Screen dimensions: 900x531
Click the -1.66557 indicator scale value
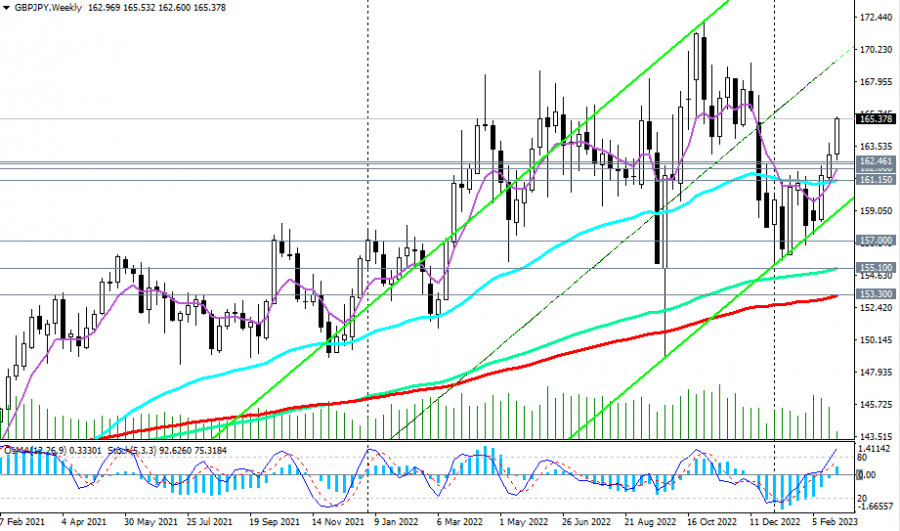pyautogui.click(x=875, y=506)
